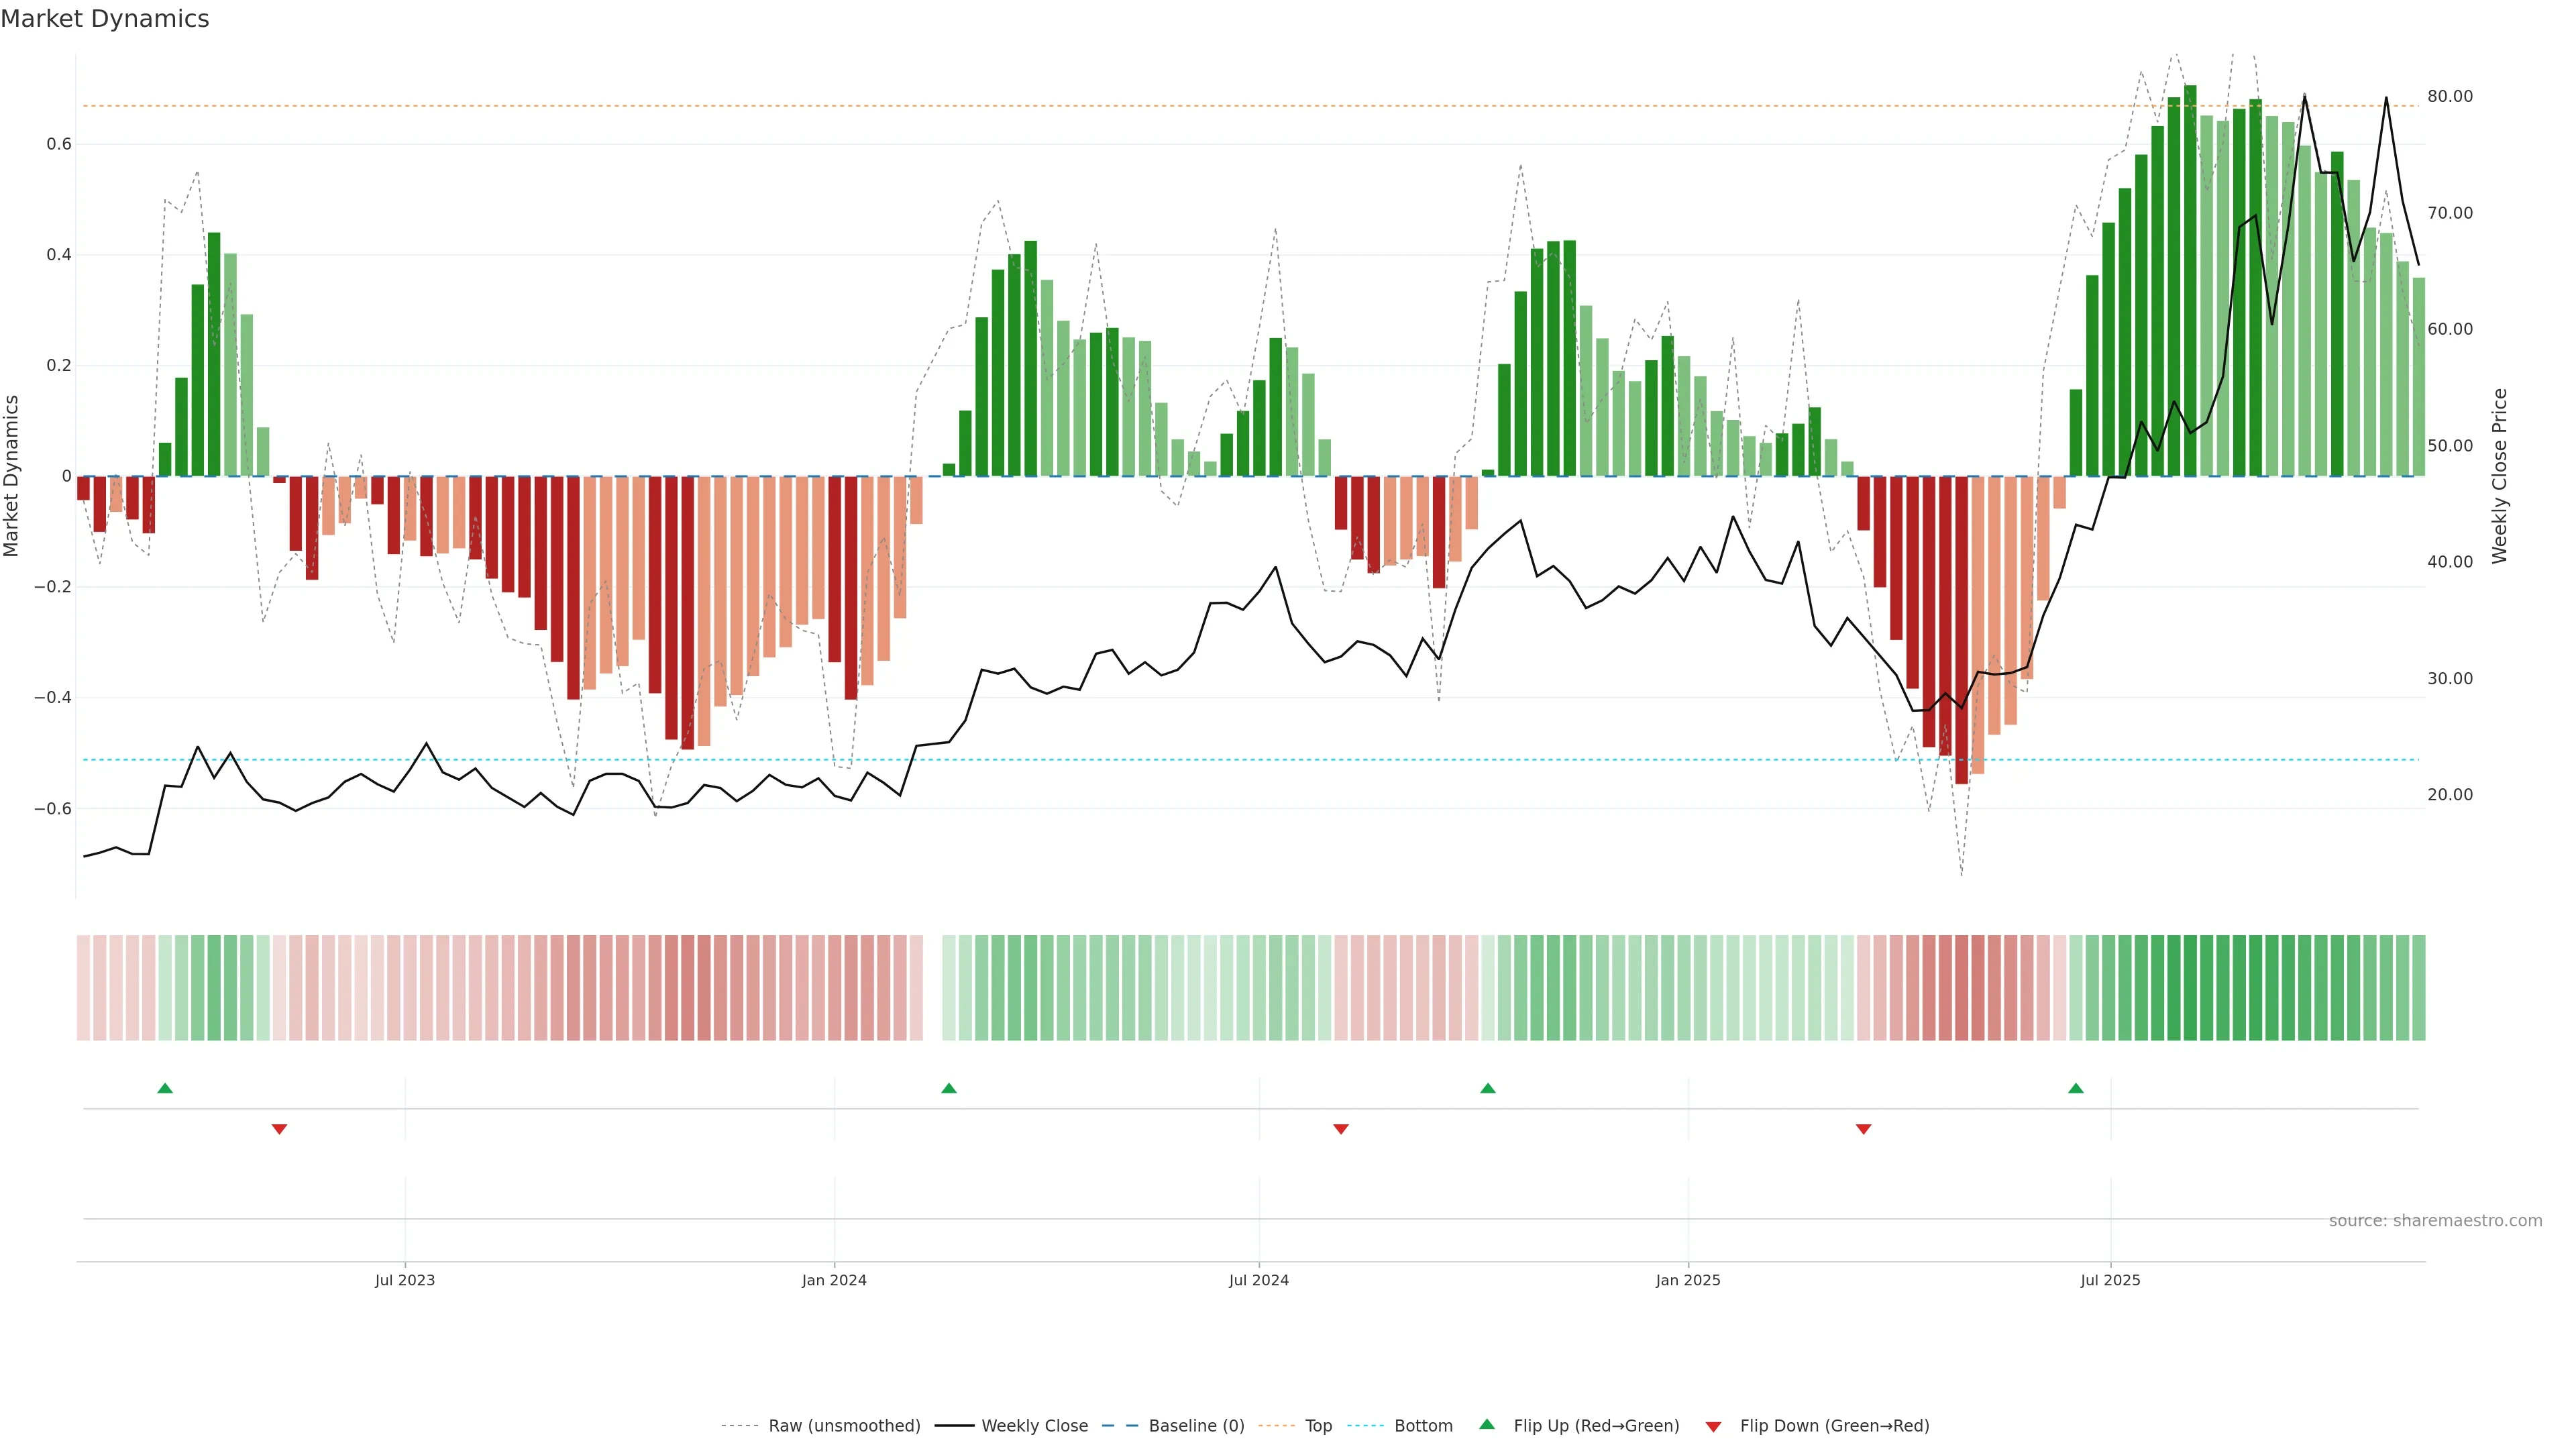Click the green flip-up marker in late 2024

(x=1488, y=1088)
